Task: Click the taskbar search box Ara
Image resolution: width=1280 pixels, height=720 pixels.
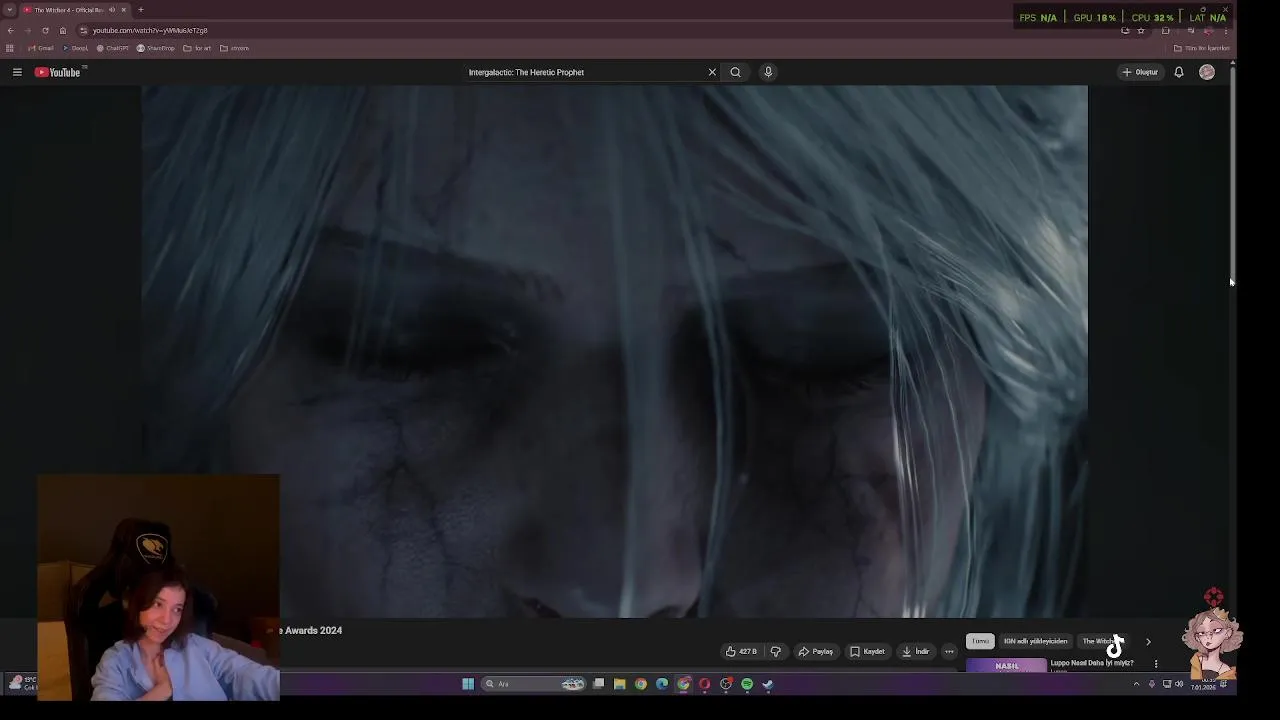Action: tap(533, 684)
